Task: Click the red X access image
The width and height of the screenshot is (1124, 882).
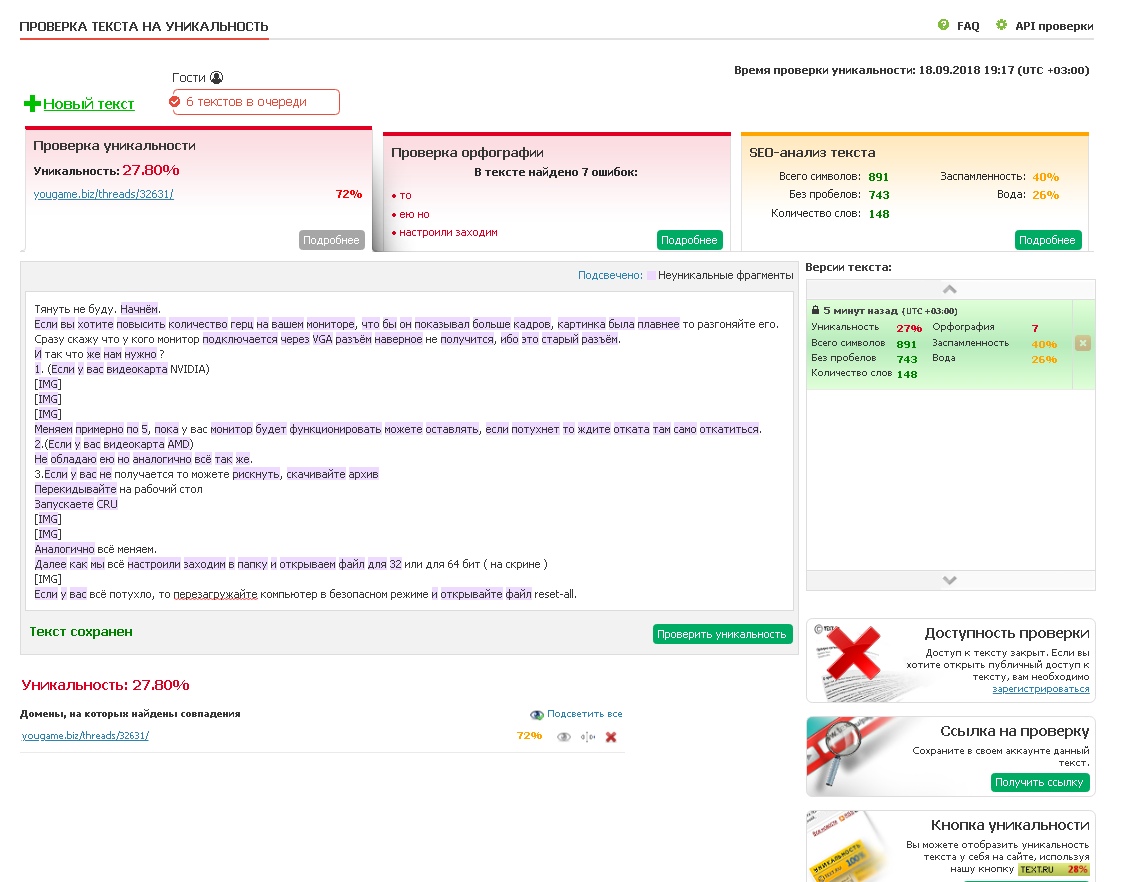Action: point(849,659)
